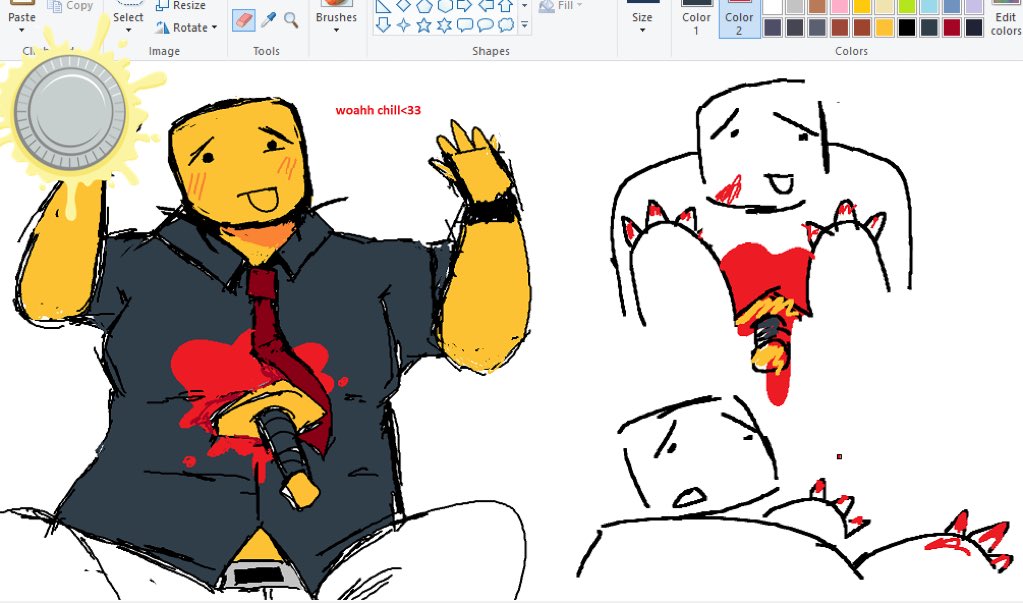Screen dimensions: 1023x603
Task: Activate the Magnifier zoom tool
Action: click(291, 20)
